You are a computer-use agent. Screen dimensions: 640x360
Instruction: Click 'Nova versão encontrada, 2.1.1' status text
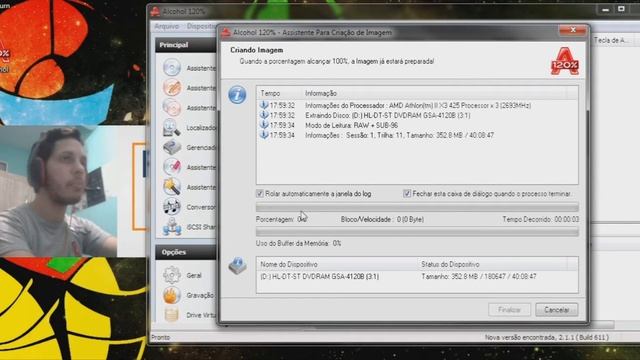click(x=547, y=337)
